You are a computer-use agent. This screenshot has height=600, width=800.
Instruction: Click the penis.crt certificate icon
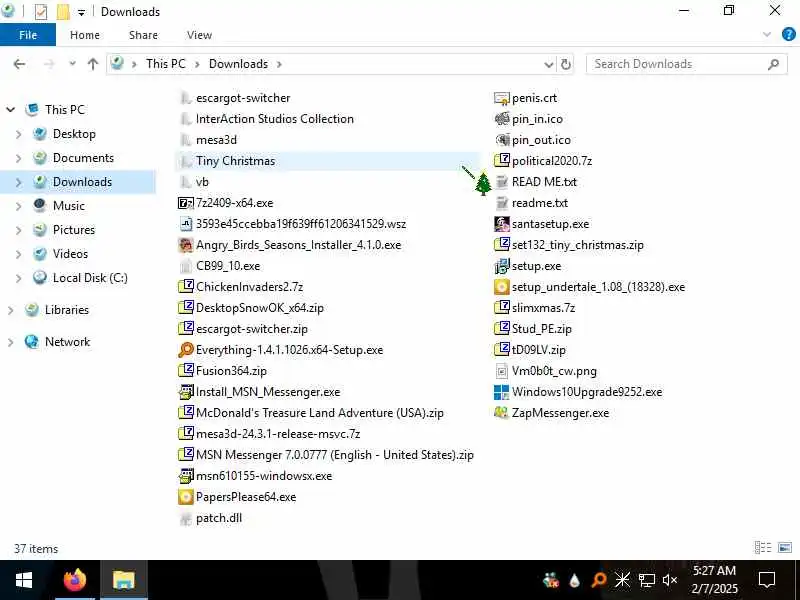click(x=502, y=98)
